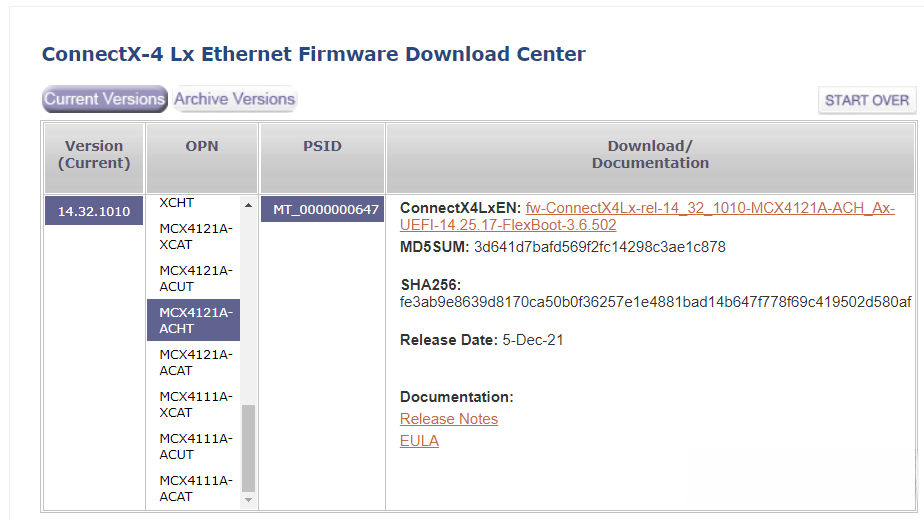
Task: Click the OPN list scrollbar thumb
Action: coord(249,448)
